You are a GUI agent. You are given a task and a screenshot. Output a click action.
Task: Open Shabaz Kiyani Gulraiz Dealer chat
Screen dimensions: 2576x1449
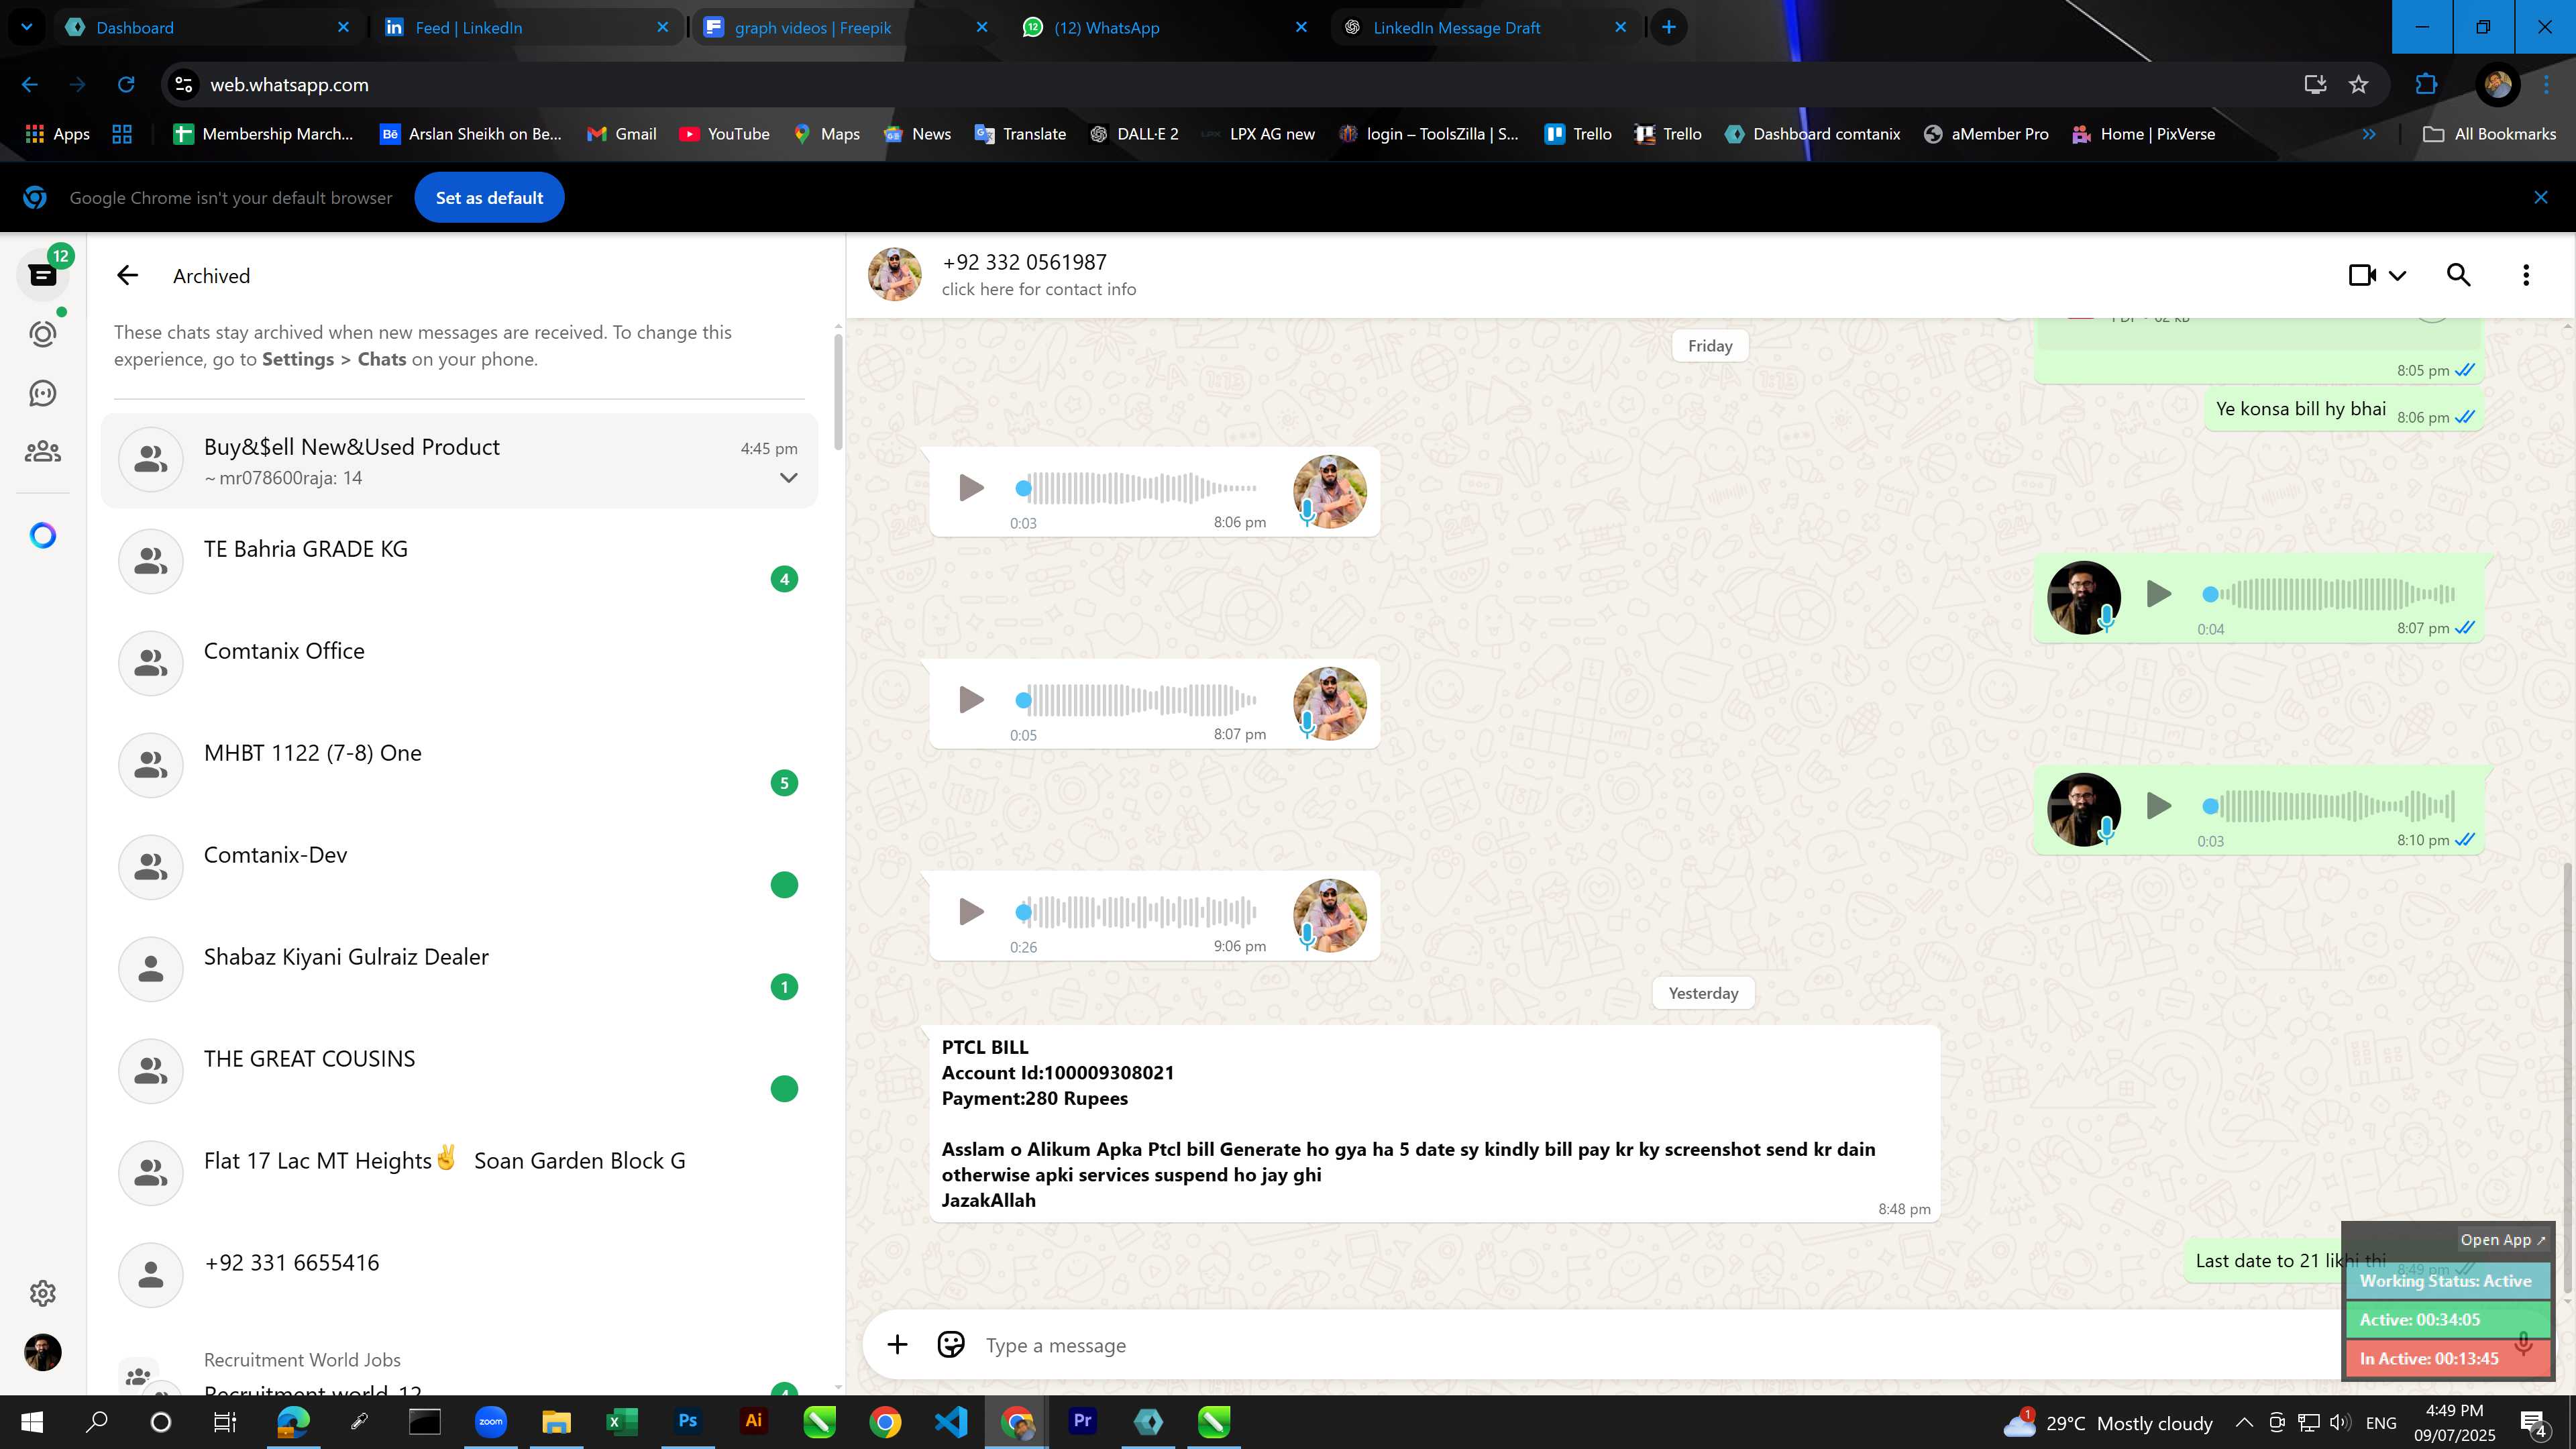[459, 970]
